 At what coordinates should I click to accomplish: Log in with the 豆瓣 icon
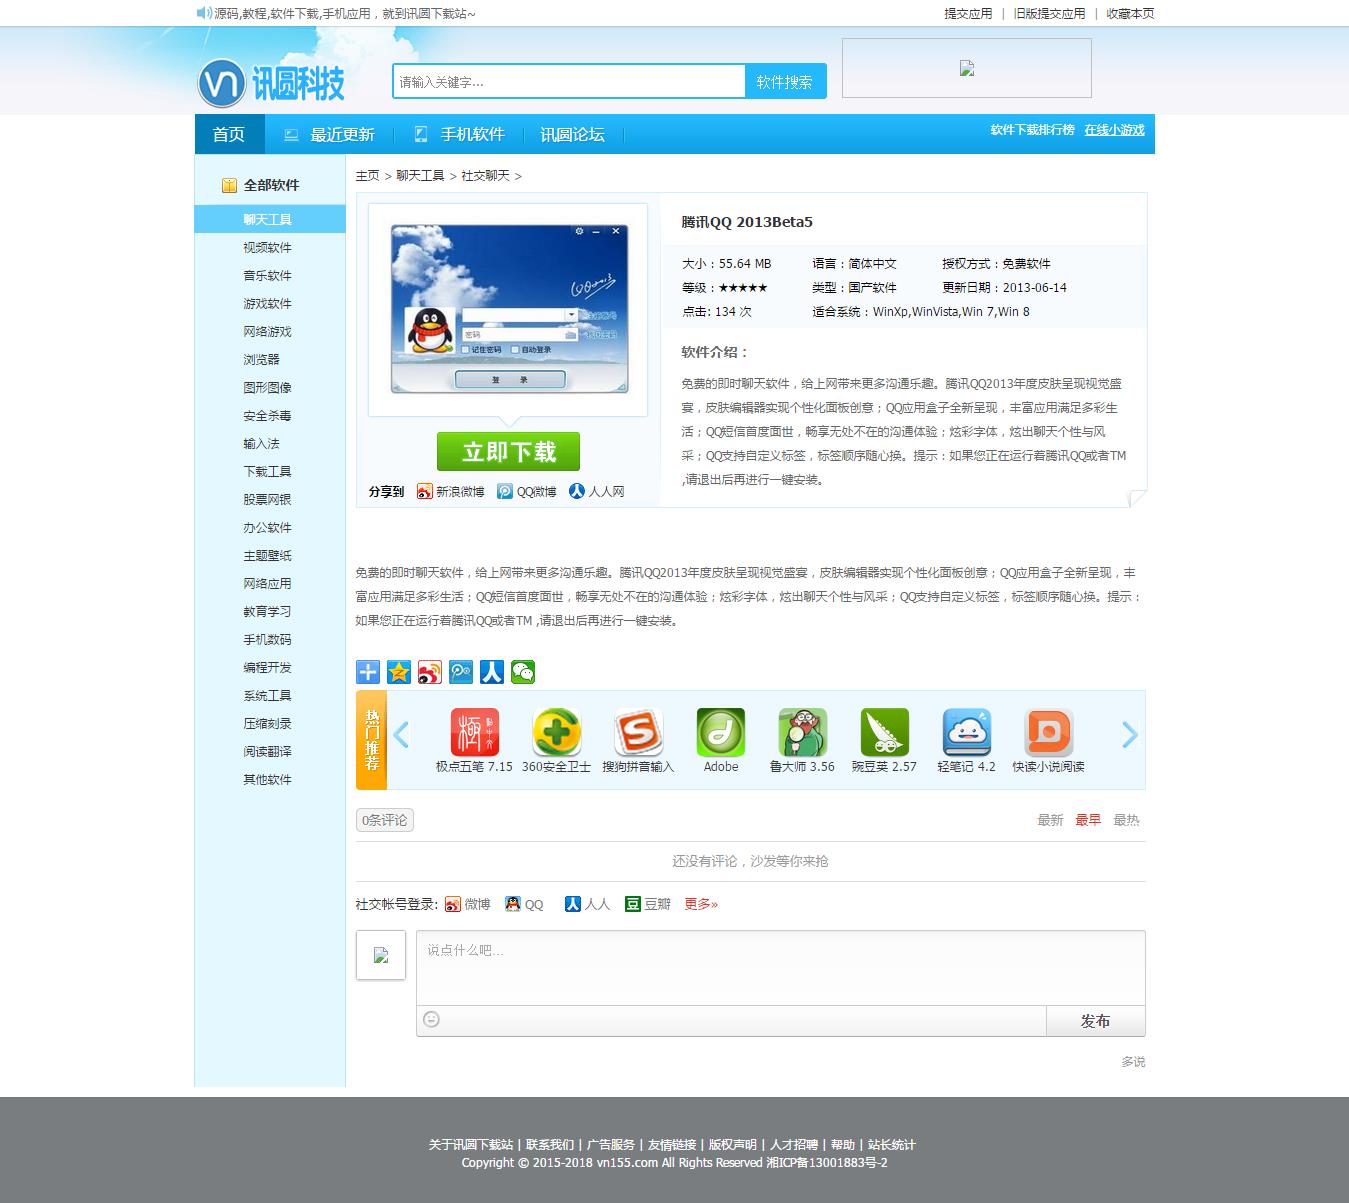point(636,903)
